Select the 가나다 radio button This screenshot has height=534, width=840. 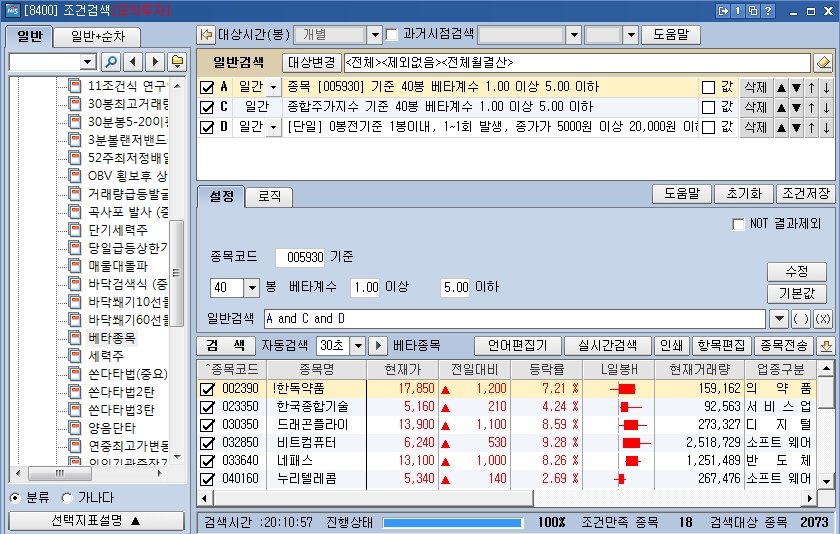point(67,497)
